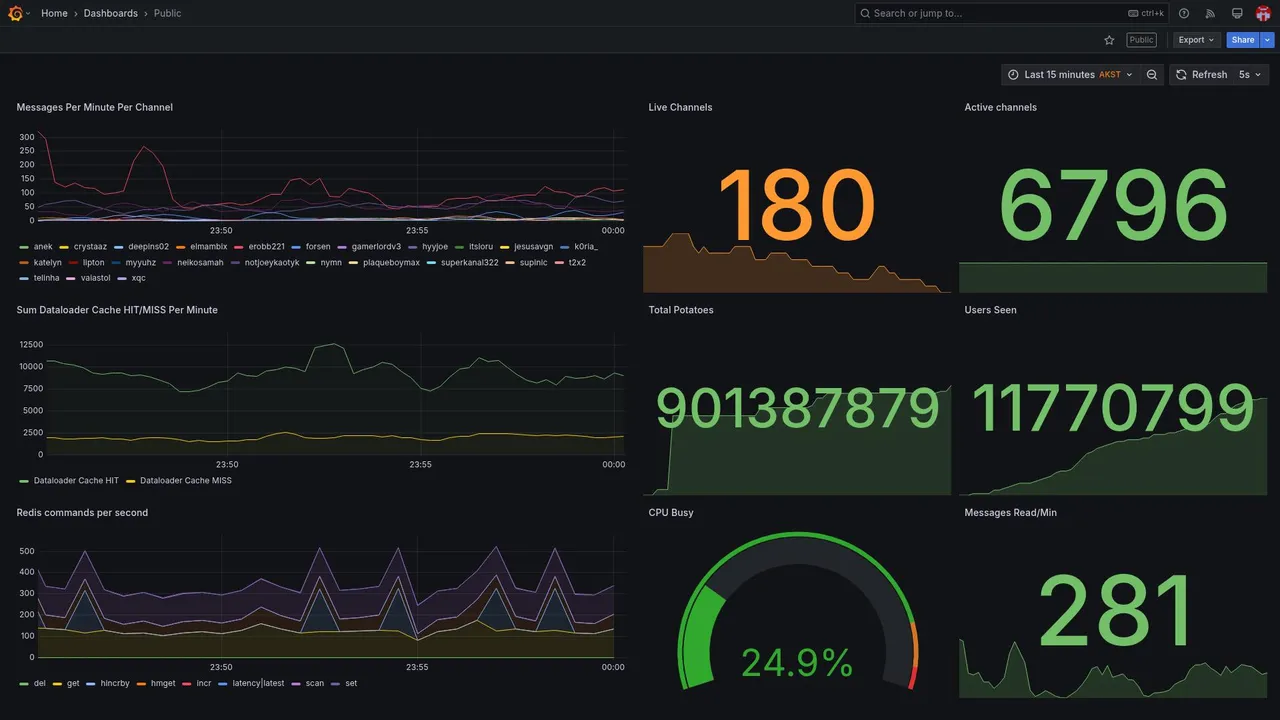
Task: Navigate to Dashboards breadcrumb
Action: pos(111,13)
